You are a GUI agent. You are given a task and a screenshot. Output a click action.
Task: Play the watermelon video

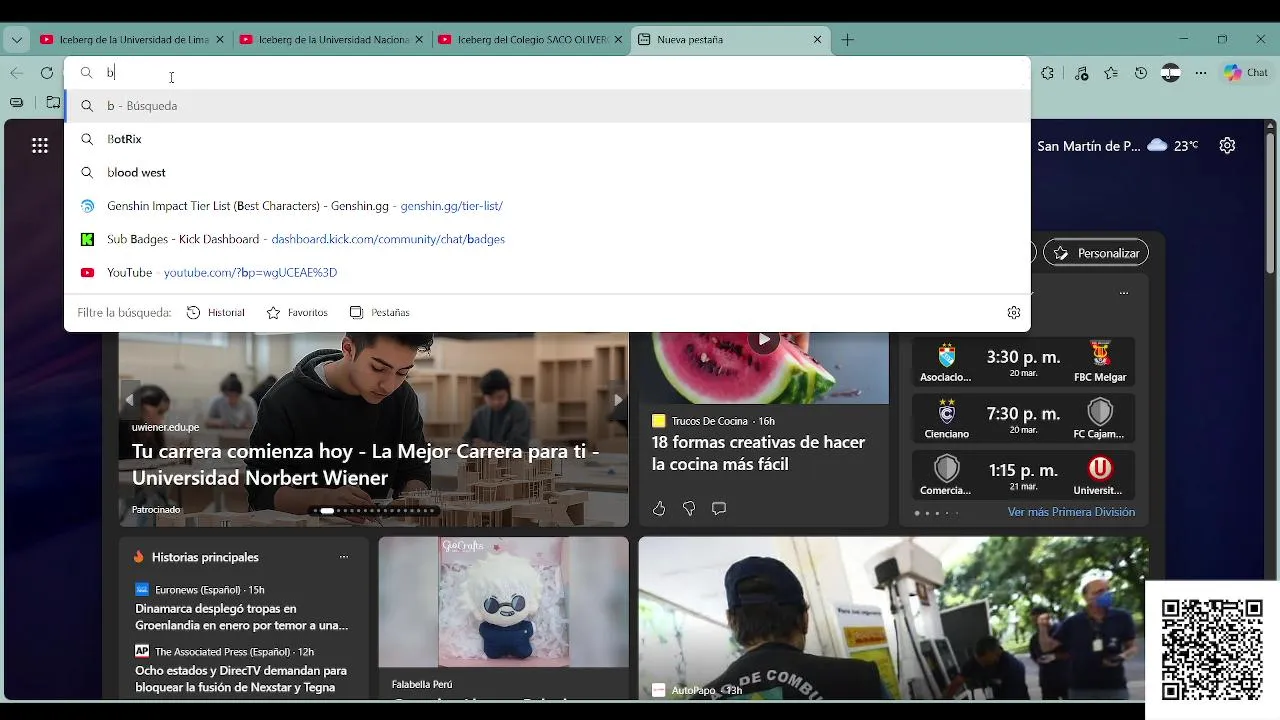764,340
